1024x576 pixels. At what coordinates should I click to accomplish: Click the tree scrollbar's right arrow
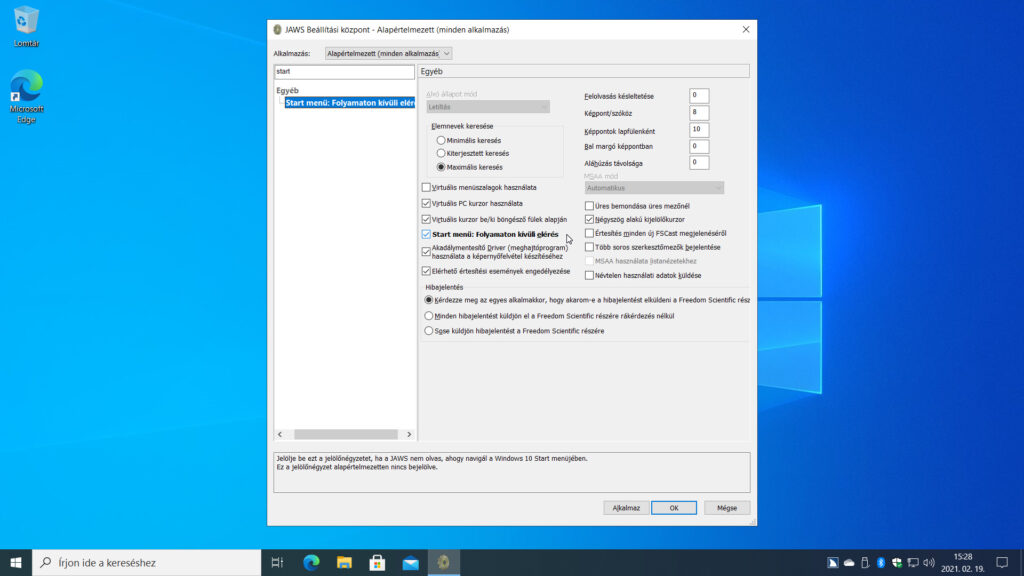(409, 434)
